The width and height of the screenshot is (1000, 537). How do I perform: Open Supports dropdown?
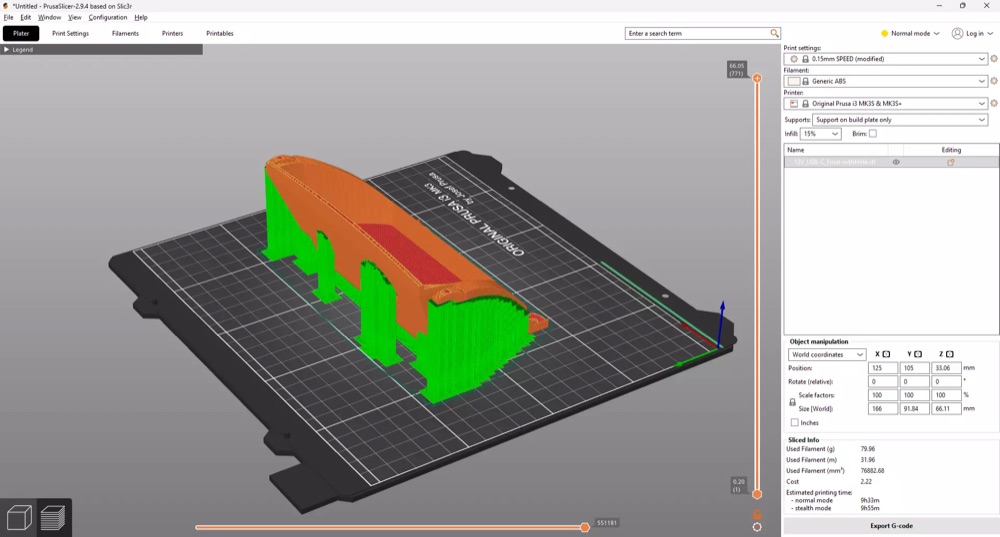pyautogui.click(x=899, y=120)
